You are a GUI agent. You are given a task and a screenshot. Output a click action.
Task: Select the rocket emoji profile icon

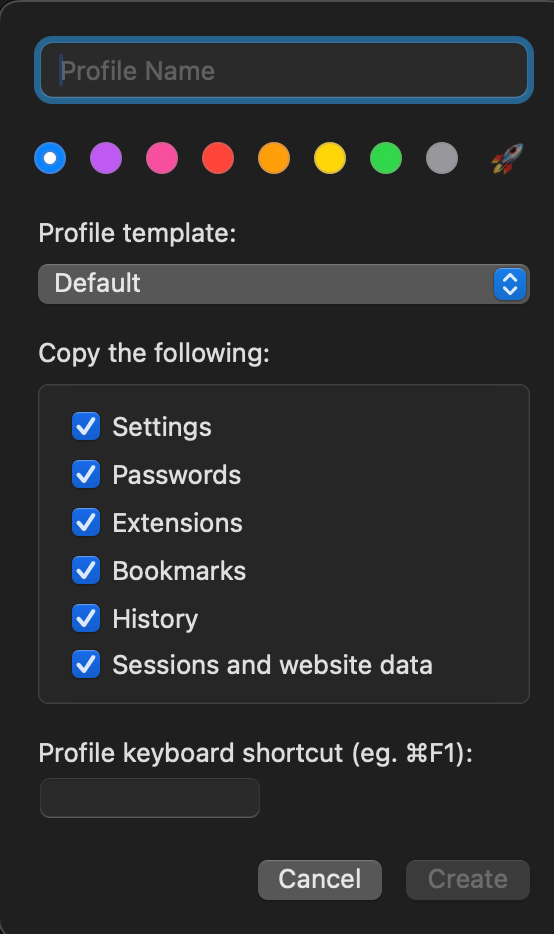point(507,158)
